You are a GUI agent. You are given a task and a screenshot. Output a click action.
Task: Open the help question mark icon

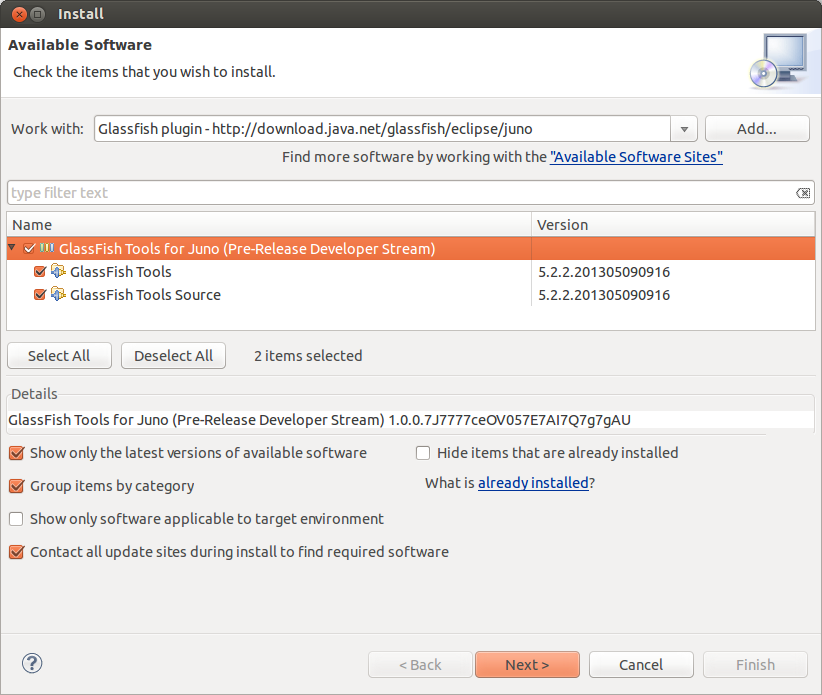pos(31,663)
